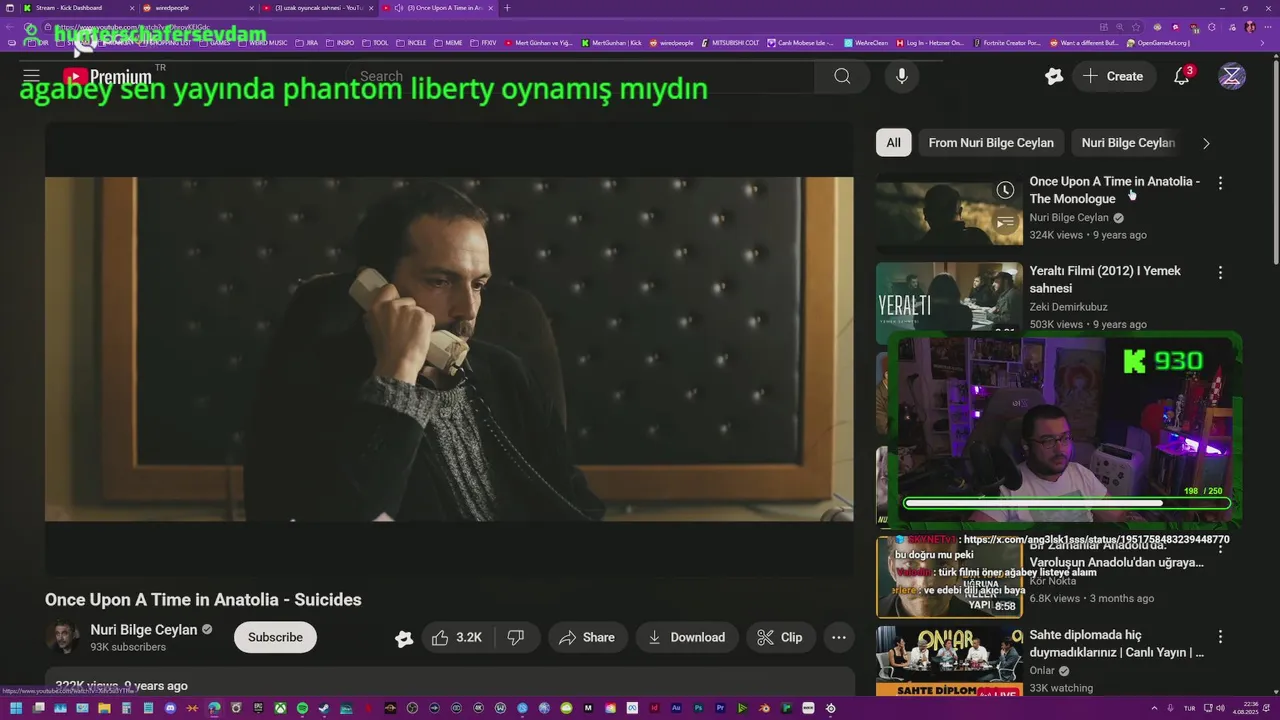
Task: Open Spotify from the taskbar
Action: [302, 708]
